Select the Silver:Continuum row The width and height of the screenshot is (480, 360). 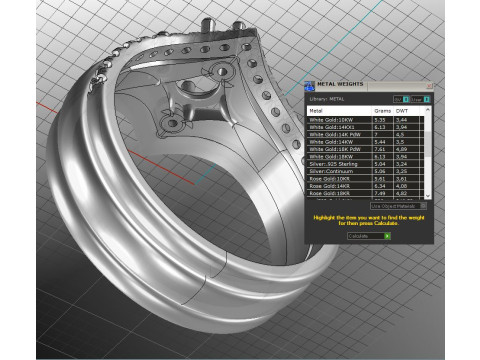pos(365,171)
